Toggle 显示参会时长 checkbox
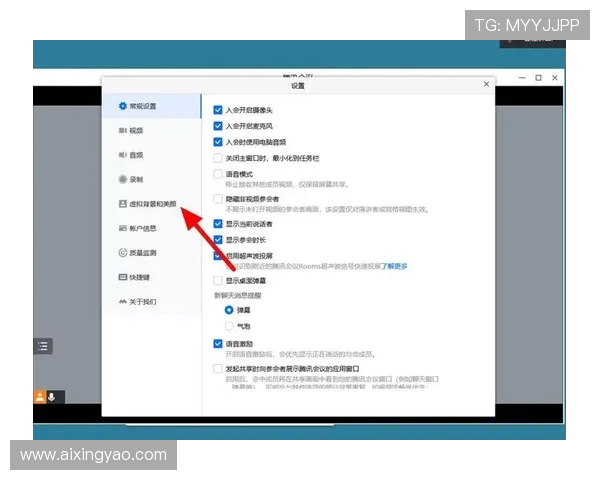Image resolution: width=600 pixels, height=480 pixels. pyautogui.click(x=218, y=240)
